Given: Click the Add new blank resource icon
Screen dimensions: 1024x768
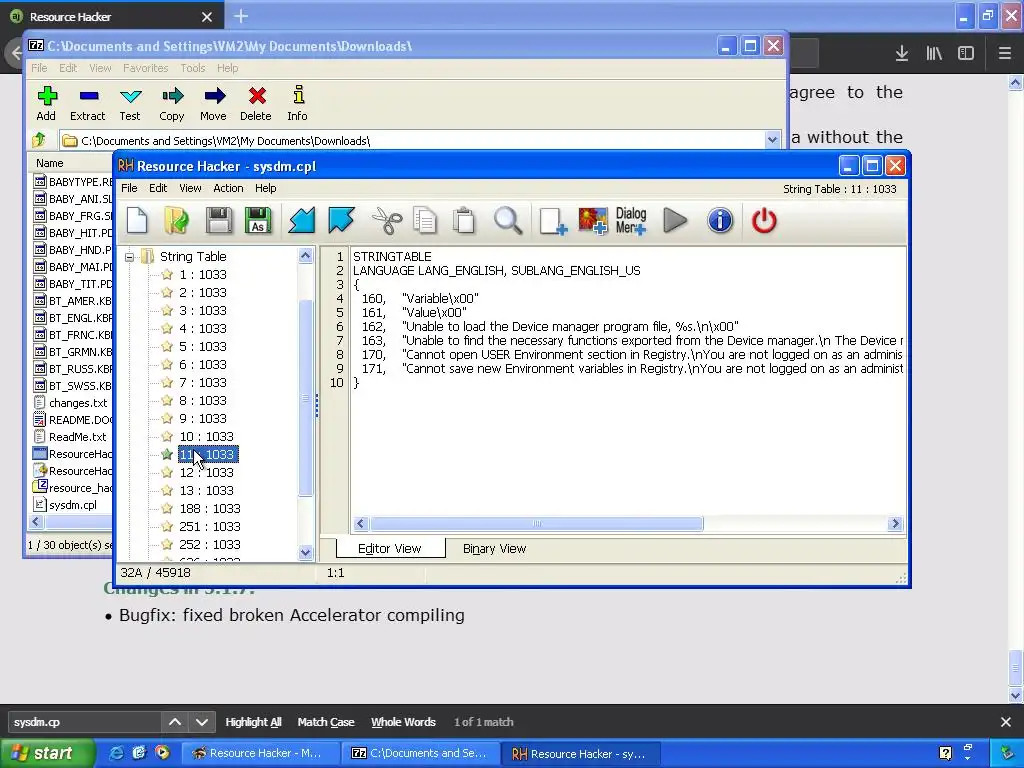Looking at the screenshot, I should pos(552,221).
